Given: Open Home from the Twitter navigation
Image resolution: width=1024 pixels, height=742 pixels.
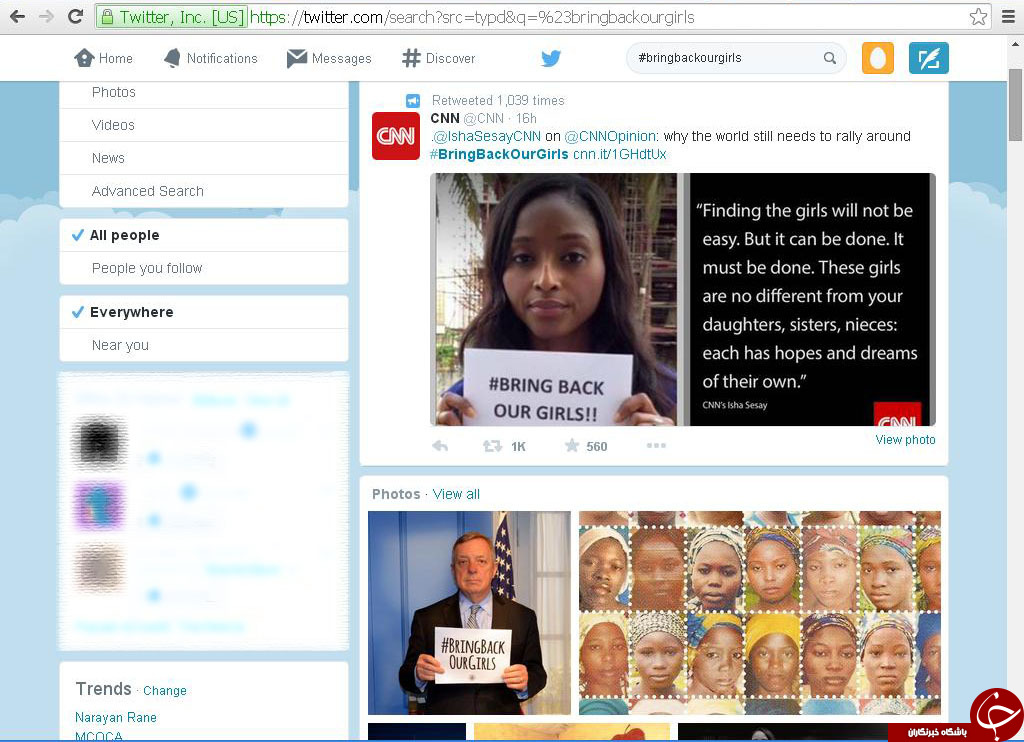Looking at the screenshot, I should 103,58.
